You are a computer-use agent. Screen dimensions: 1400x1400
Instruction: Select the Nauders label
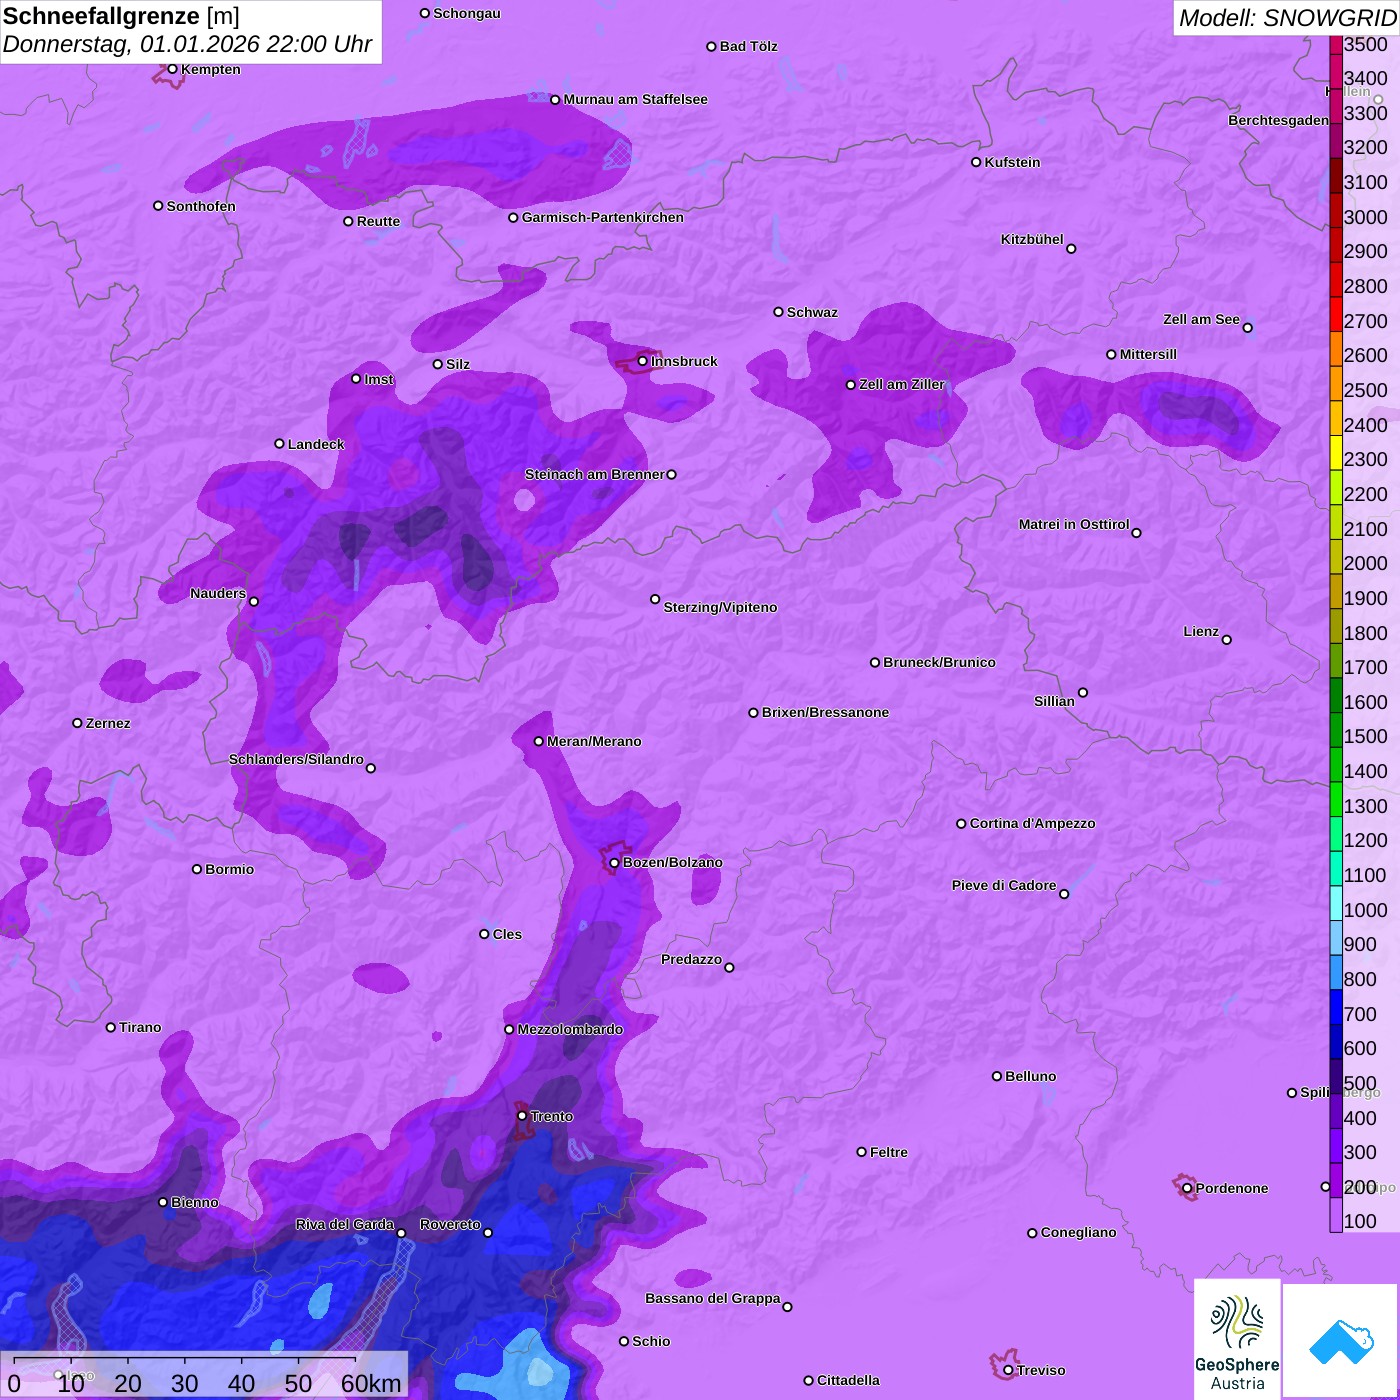coord(218,593)
